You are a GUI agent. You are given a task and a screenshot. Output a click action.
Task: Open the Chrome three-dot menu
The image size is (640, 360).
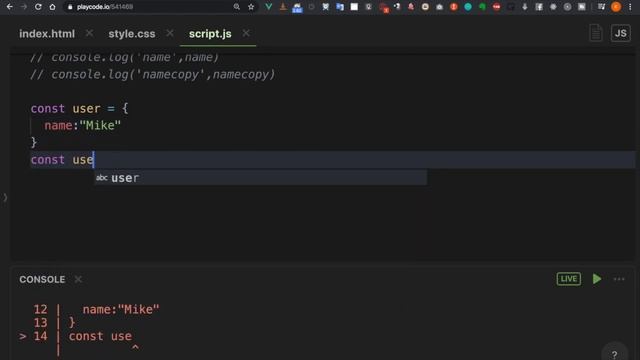[630, 7]
